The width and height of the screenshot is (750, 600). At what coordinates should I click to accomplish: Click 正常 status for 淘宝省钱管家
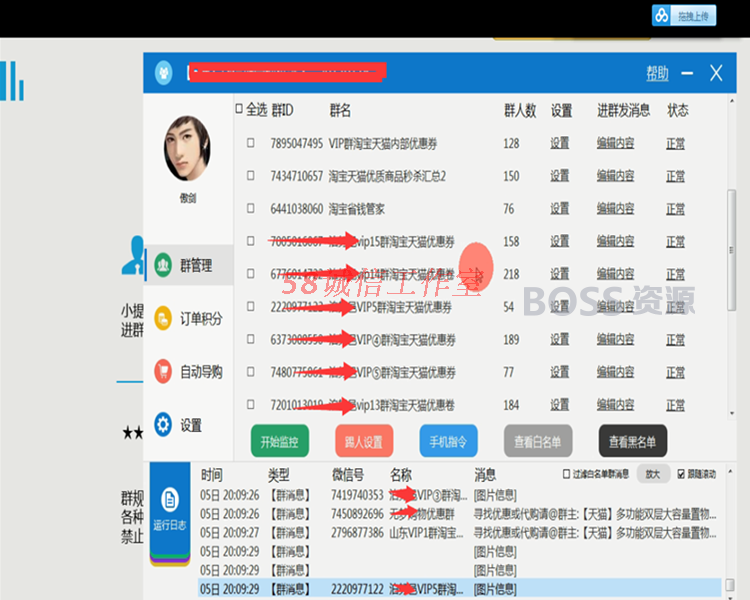pyautogui.click(x=675, y=209)
